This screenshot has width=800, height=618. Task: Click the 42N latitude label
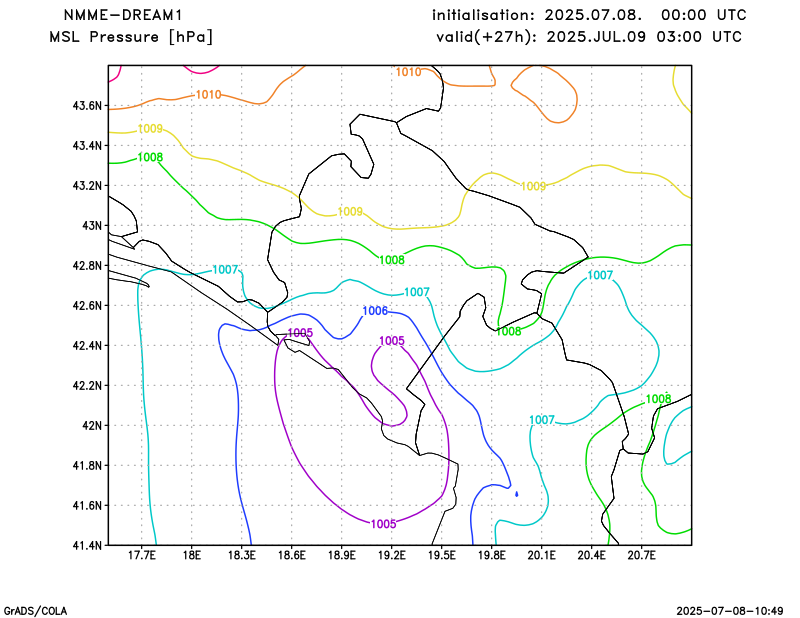[92, 425]
